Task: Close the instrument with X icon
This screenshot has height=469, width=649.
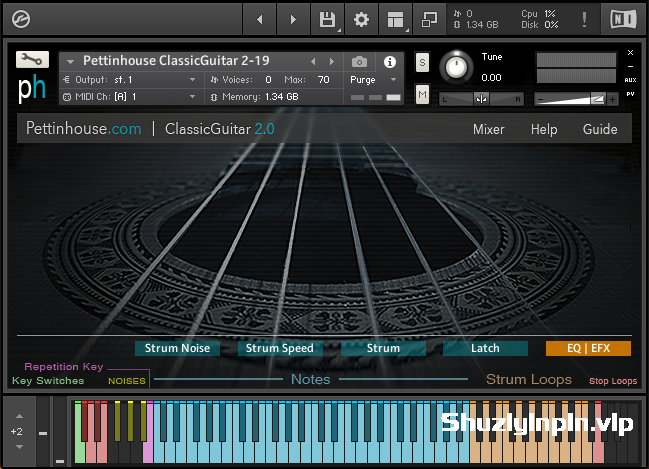Action: 630,53
